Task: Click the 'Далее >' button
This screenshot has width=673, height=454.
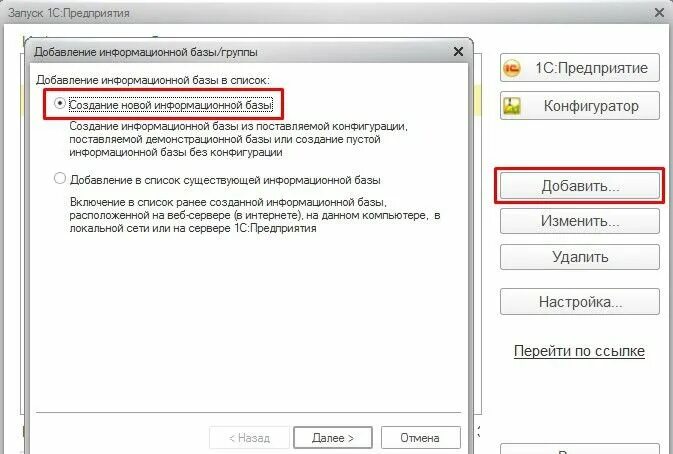Action: (x=333, y=438)
